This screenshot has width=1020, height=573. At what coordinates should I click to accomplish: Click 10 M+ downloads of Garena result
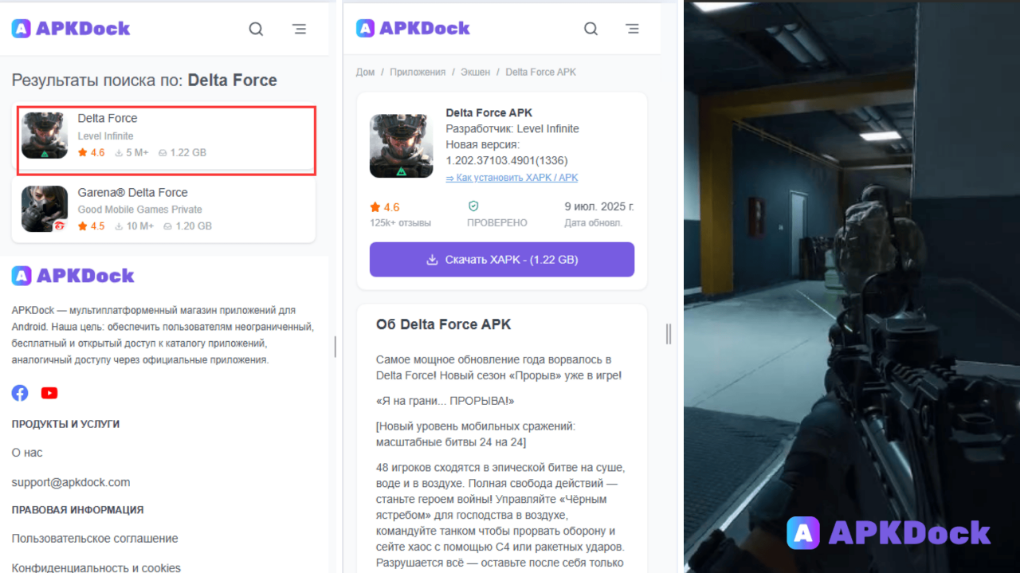(x=134, y=226)
